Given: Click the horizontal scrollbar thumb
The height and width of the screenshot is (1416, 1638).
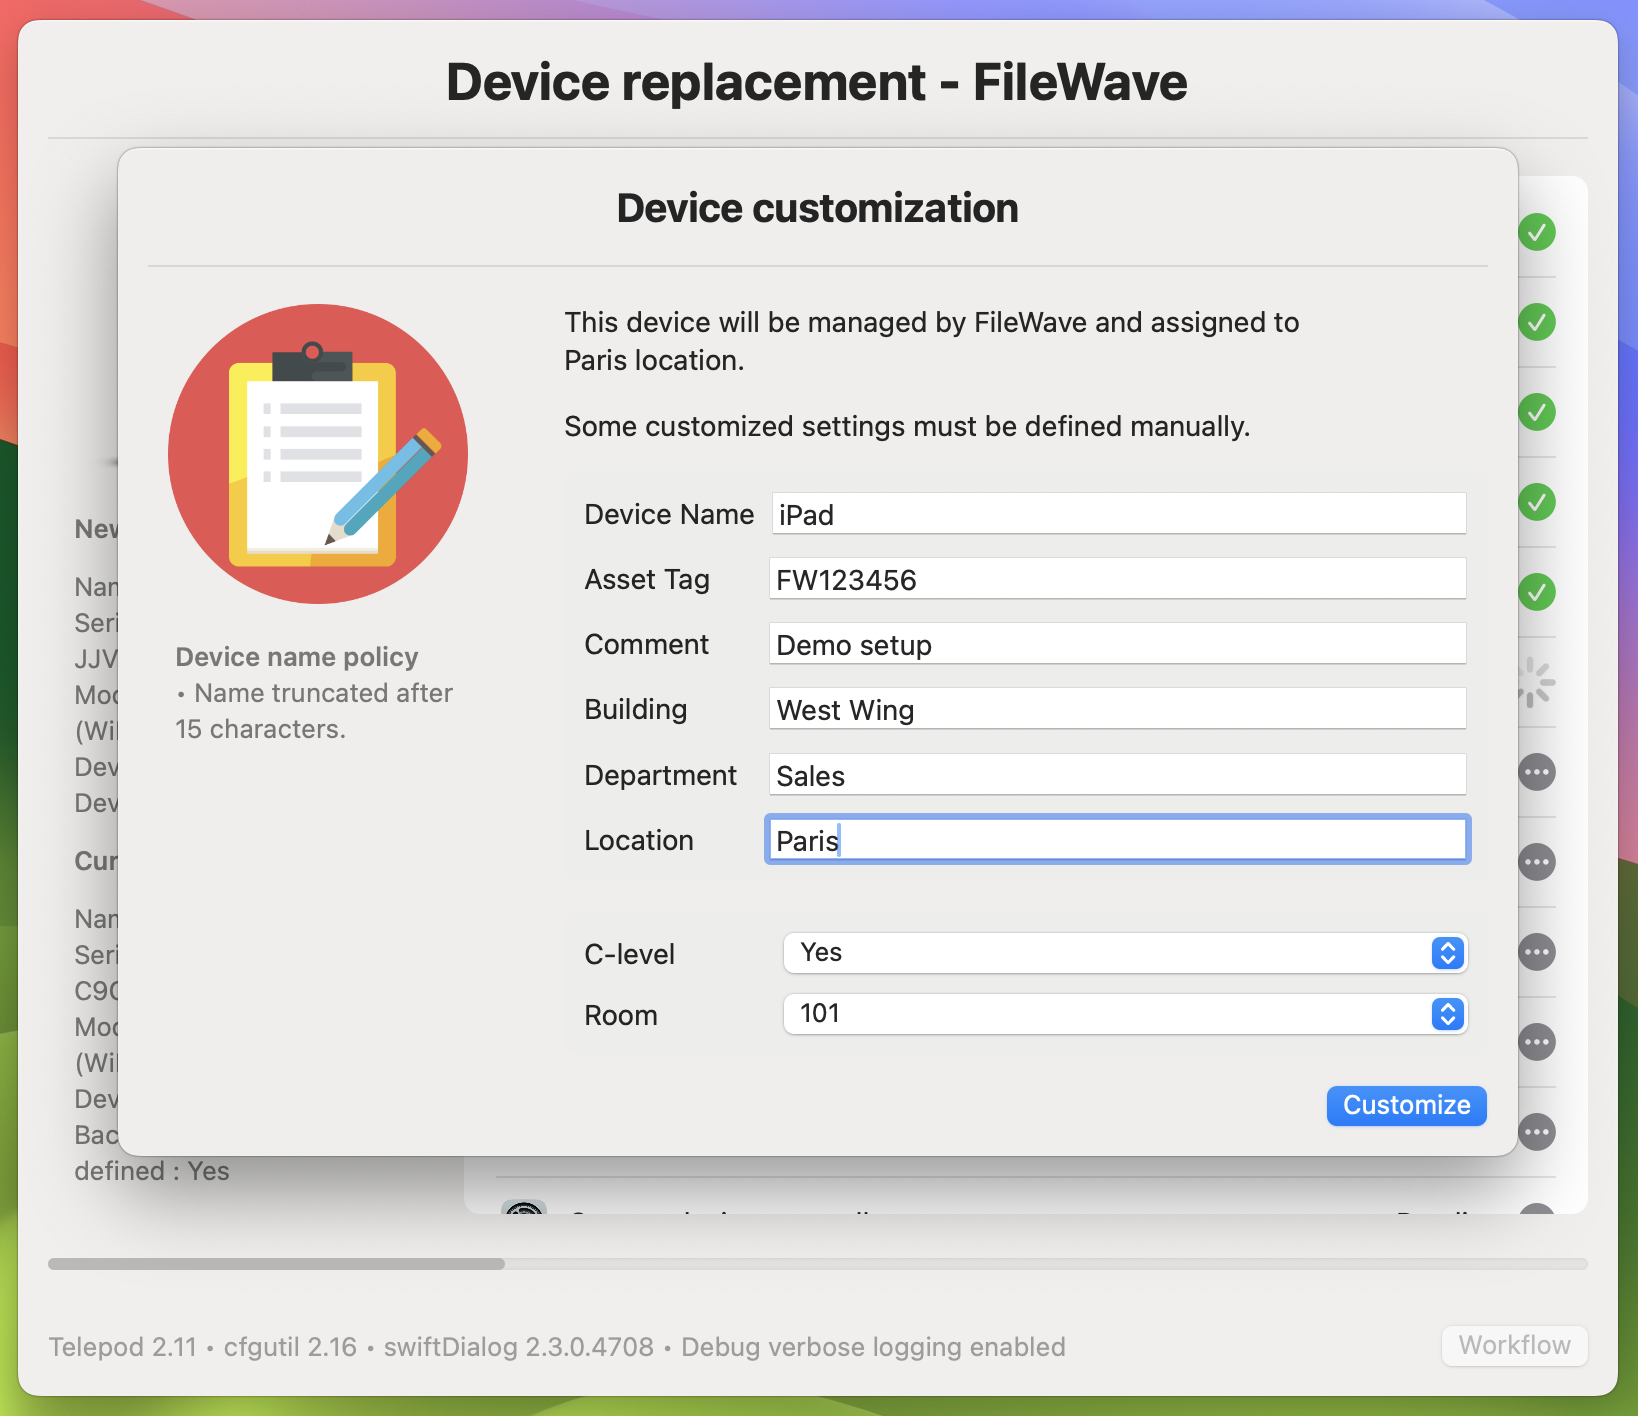Looking at the screenshot, I should pyautogui.click(x=276, y=1264).
